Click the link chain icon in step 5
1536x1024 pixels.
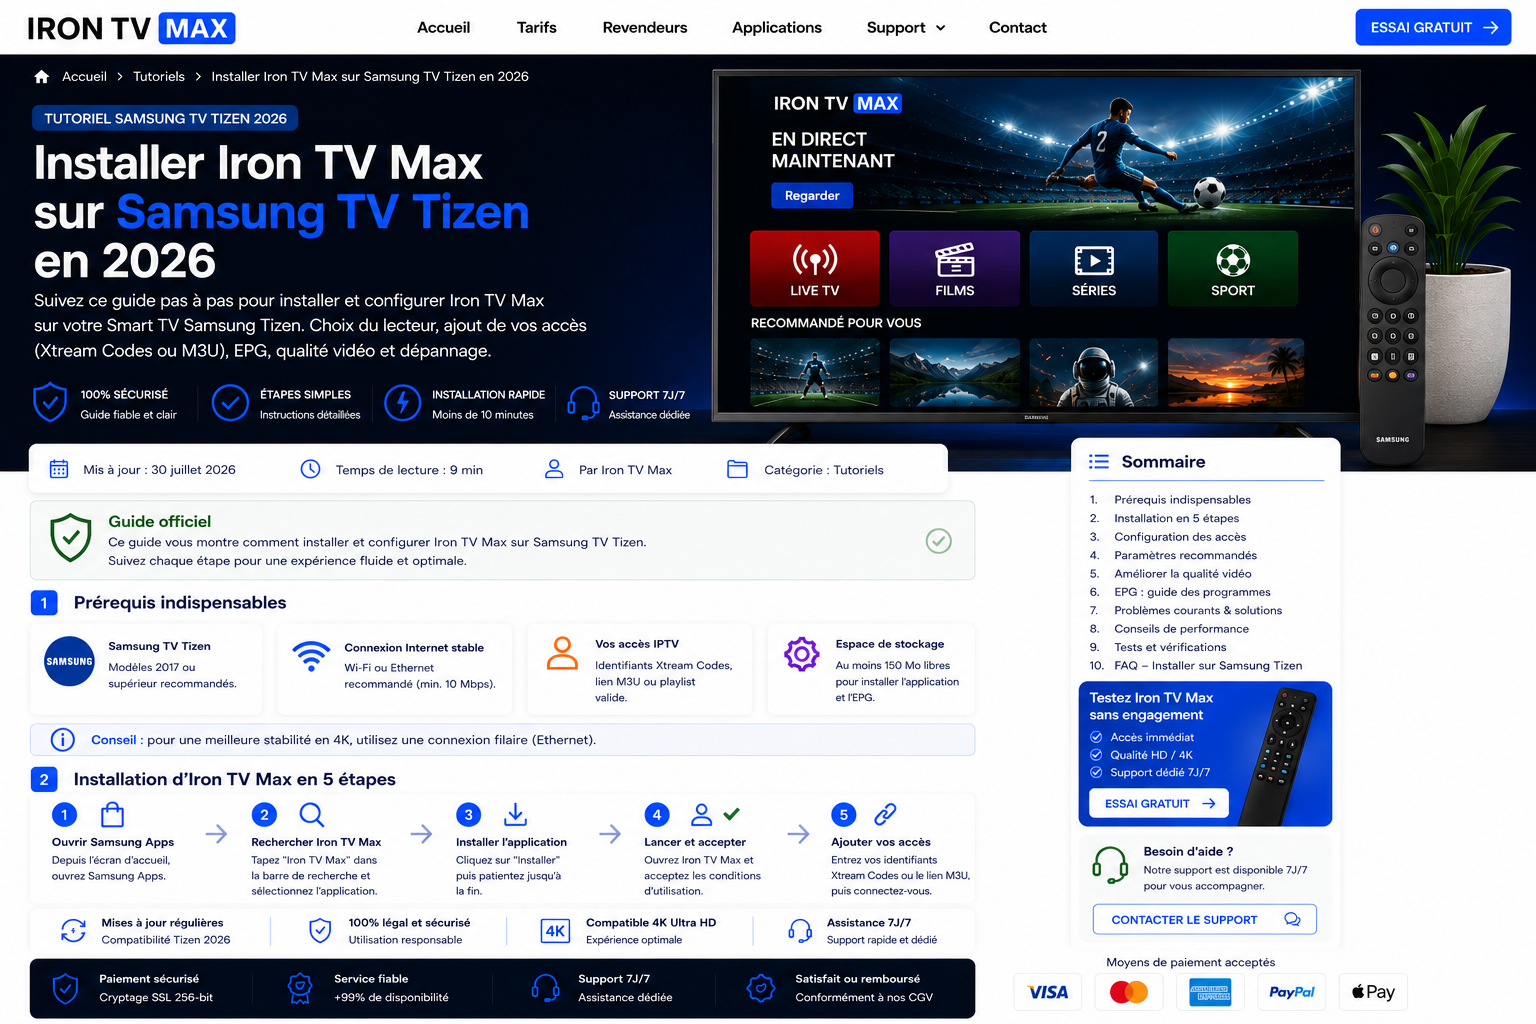(885, 814)
